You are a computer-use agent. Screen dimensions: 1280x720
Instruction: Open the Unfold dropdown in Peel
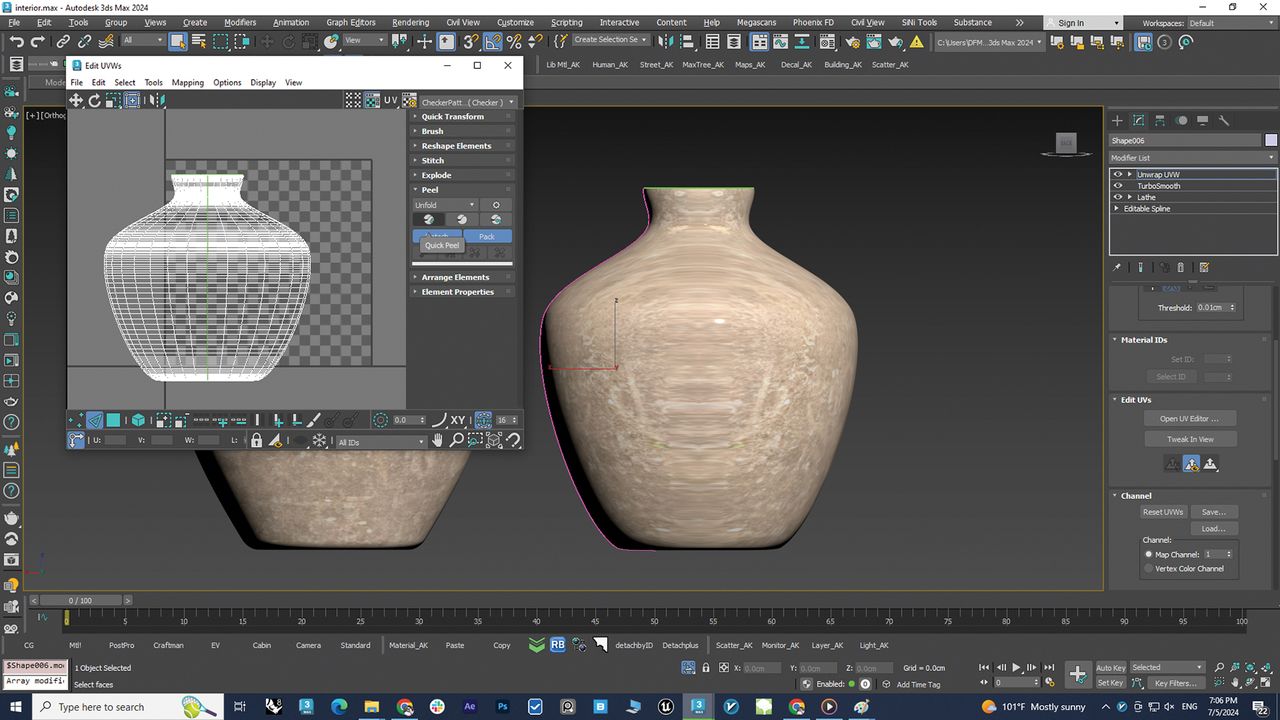point(445,205)
